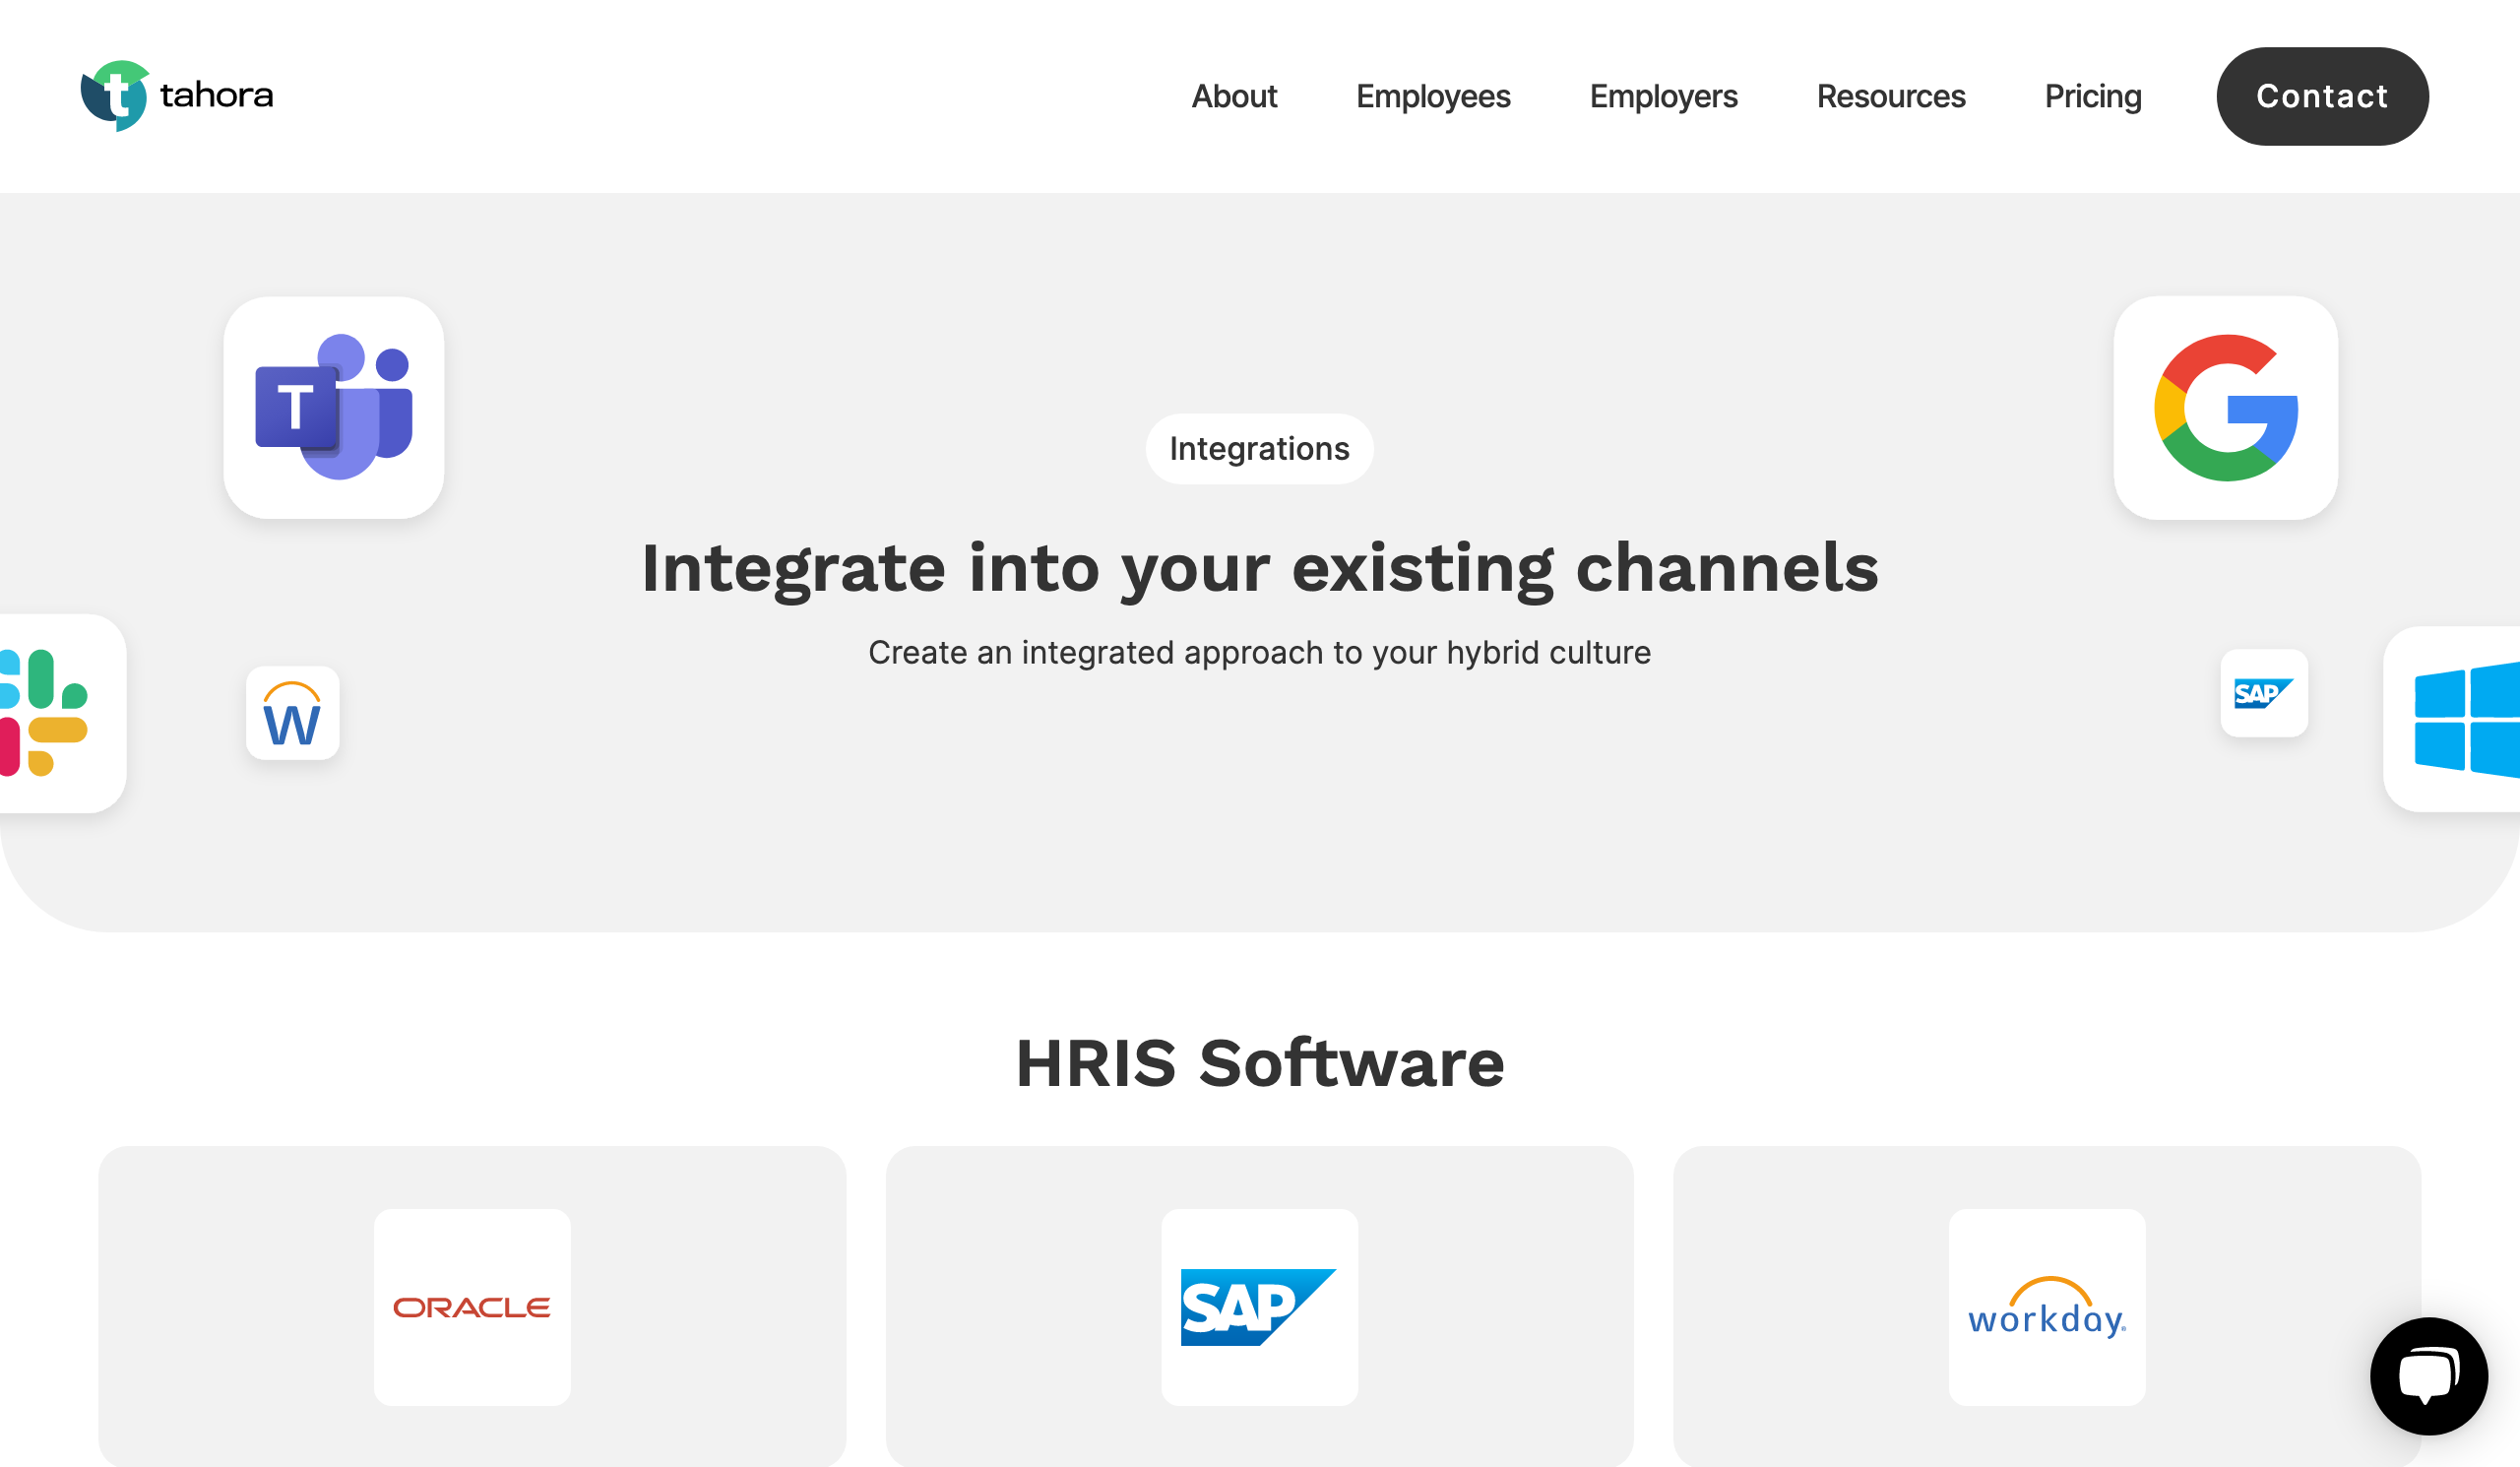Click the Contact button
Viewport: 2520px width, 1467px height.
(x=2322, y=96)
